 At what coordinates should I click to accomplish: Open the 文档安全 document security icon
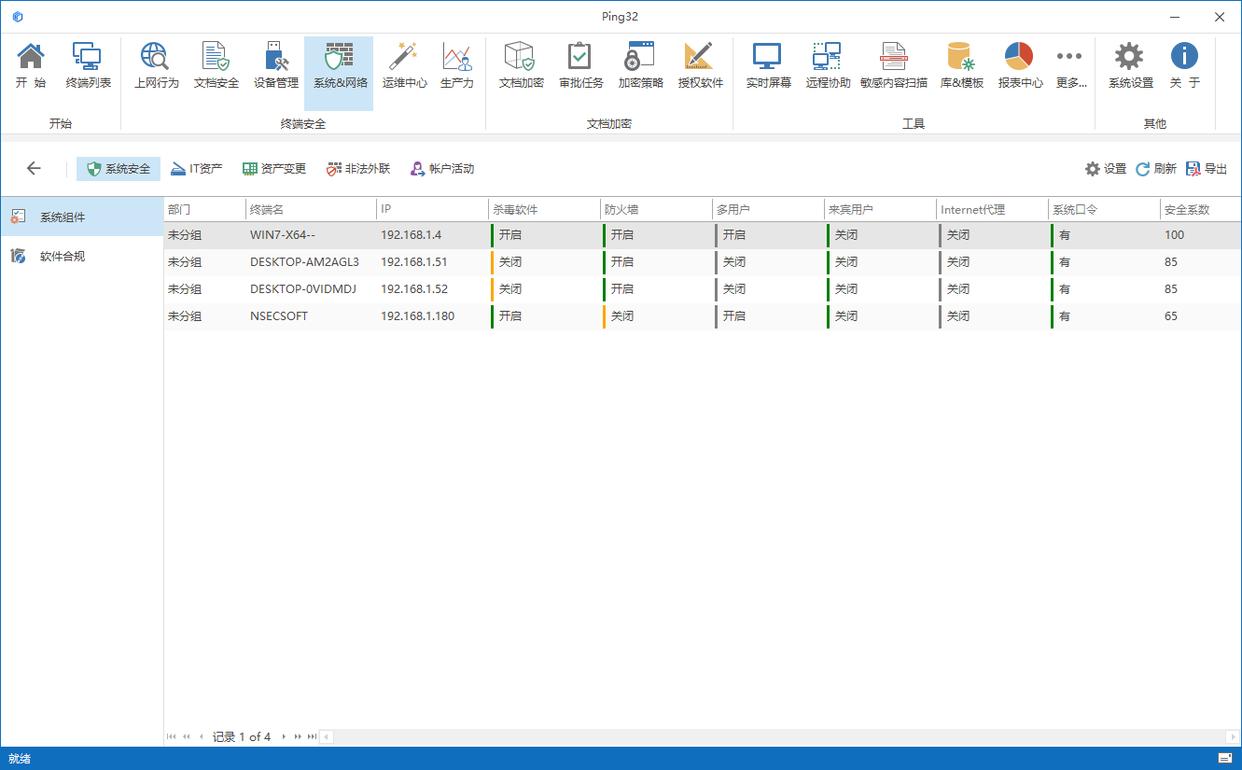216,66
